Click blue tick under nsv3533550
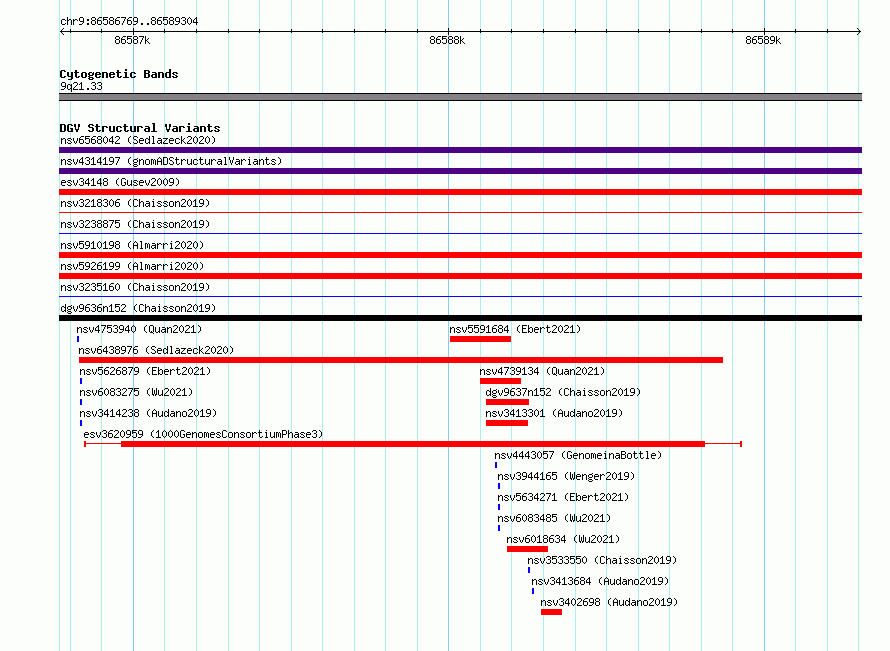The image size is (890, 651). [x=529, y=570]
